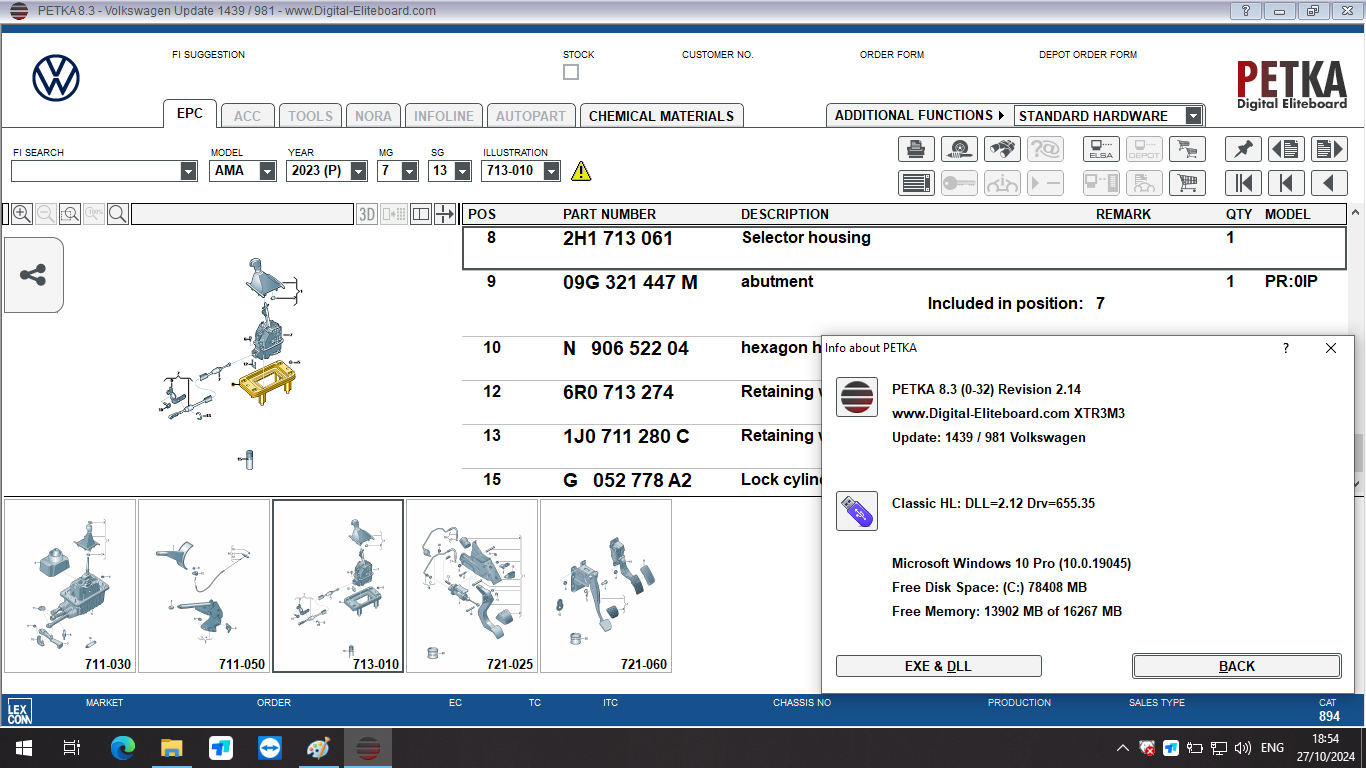This screenshot has width=1366, height=768.
Task: Show hidden system tray icons chevron
Action: 1123,748
